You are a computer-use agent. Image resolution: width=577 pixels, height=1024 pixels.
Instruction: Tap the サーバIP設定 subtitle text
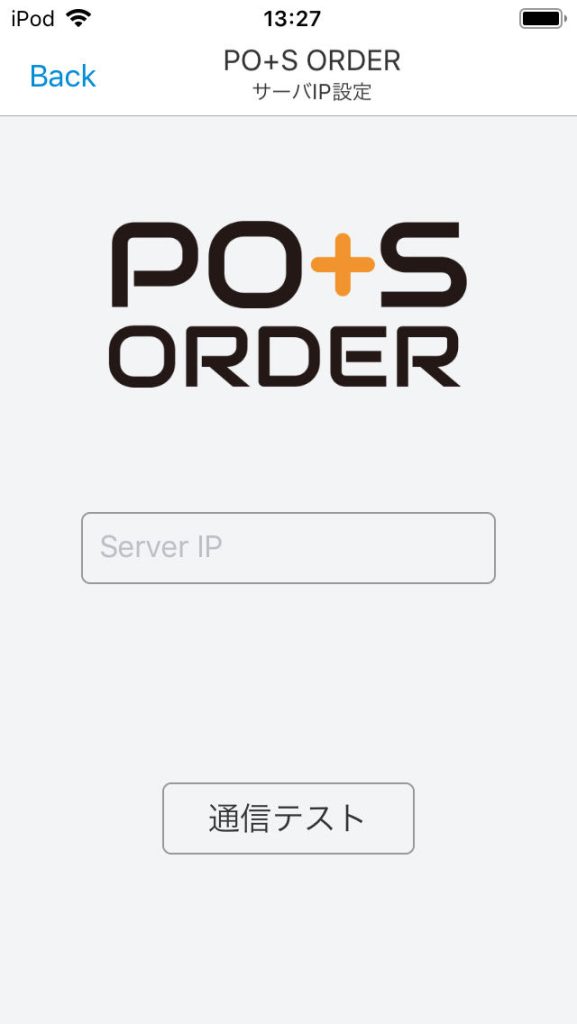(x=312, y=92)
